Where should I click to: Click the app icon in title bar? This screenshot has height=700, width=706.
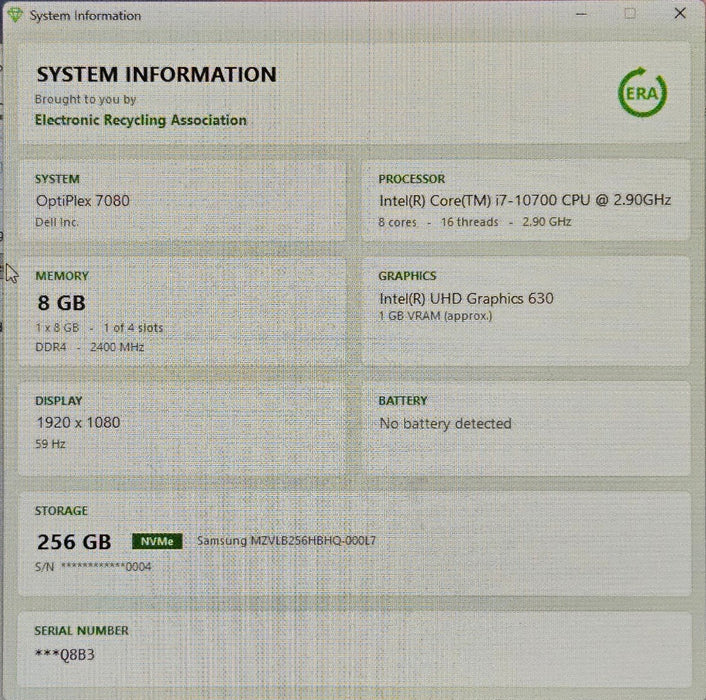coord(15,15)
